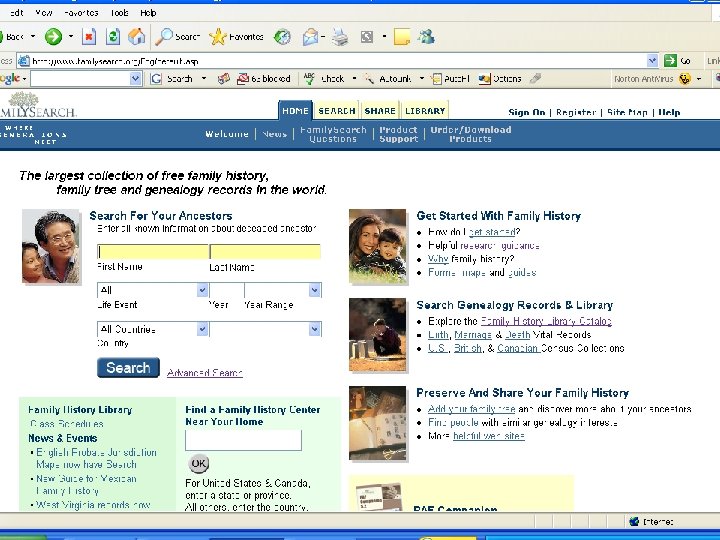Open the Year Range dropdown
Screen dimensions: 720x540
[x=315, y=290]
